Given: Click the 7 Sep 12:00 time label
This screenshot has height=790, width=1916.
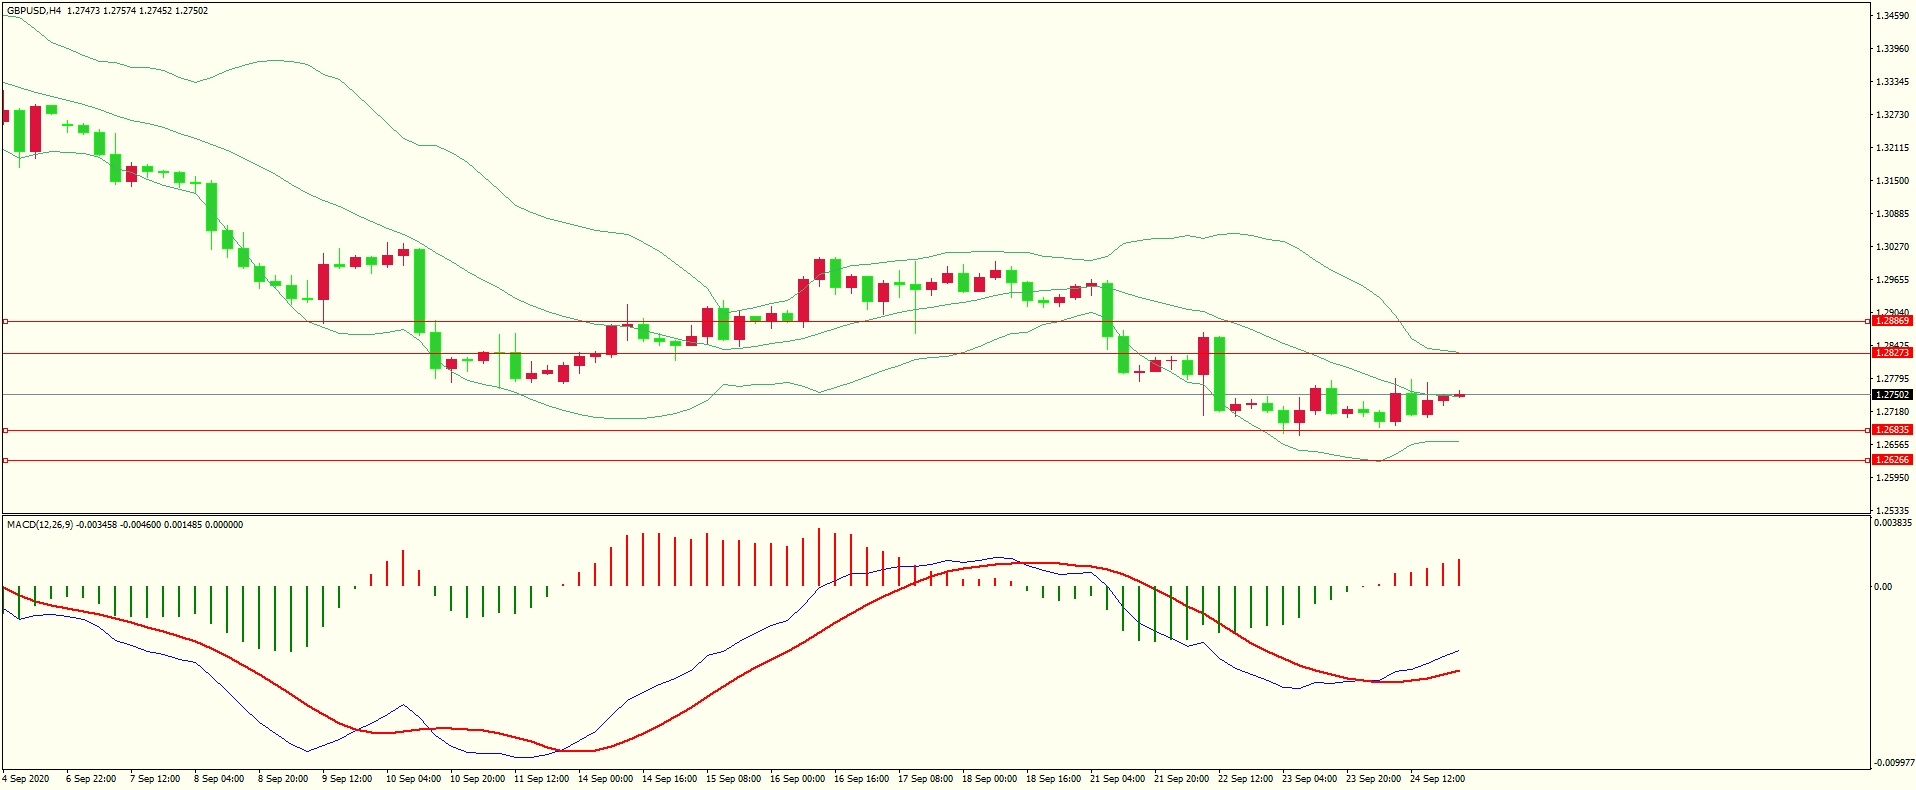Looking at the screenshot, I should click(x=155, y=779).
